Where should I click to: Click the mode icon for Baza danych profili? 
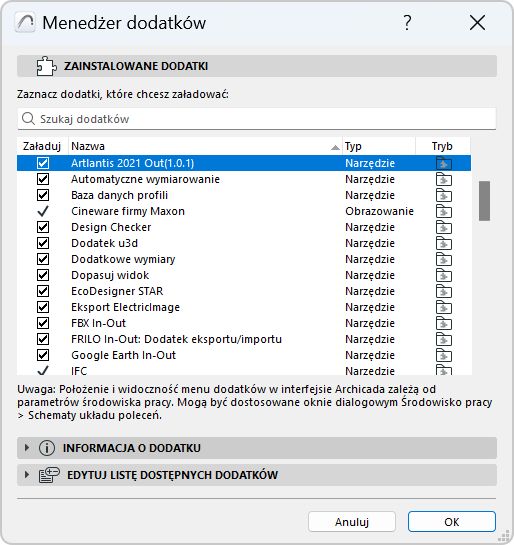point(444,195)
